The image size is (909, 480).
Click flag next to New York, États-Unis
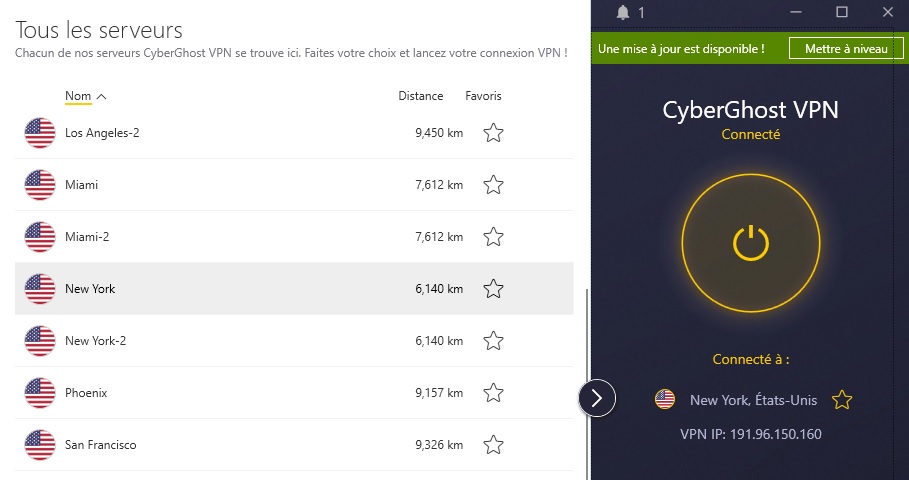[x=665, y=399]
